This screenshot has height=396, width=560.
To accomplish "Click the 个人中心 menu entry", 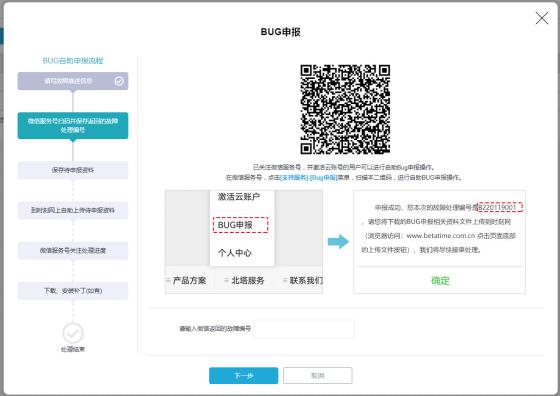I will coord(235,253).
